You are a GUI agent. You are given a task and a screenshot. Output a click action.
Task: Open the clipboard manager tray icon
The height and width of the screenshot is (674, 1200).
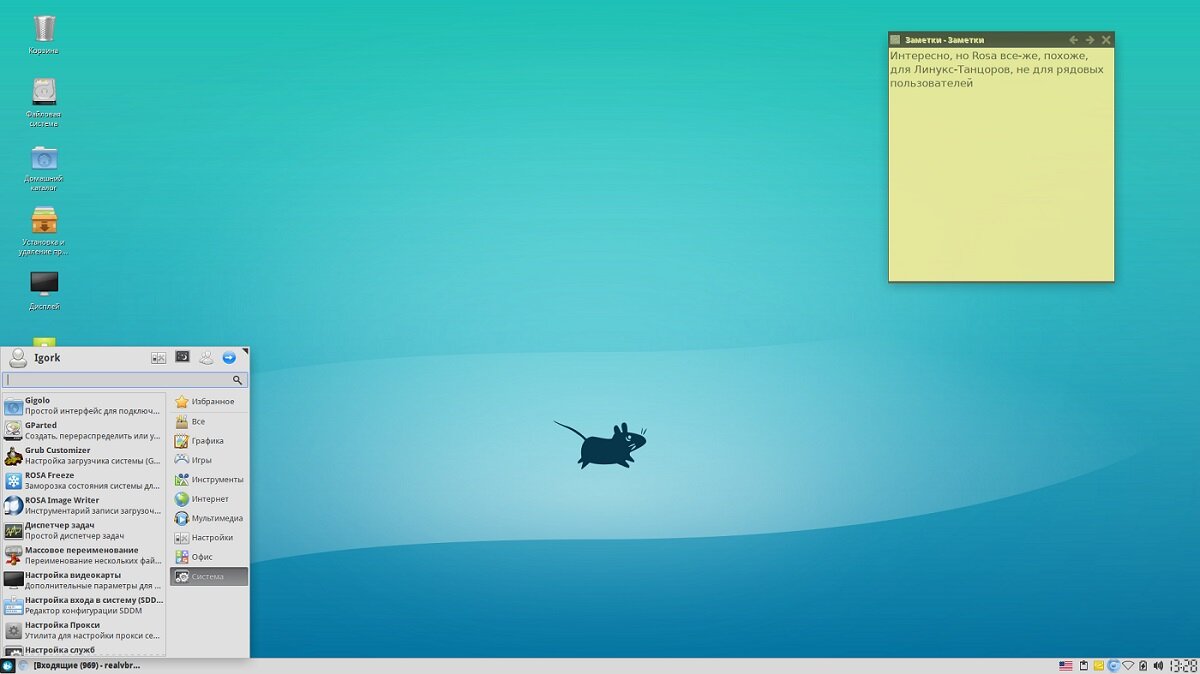coord(1083,665)
